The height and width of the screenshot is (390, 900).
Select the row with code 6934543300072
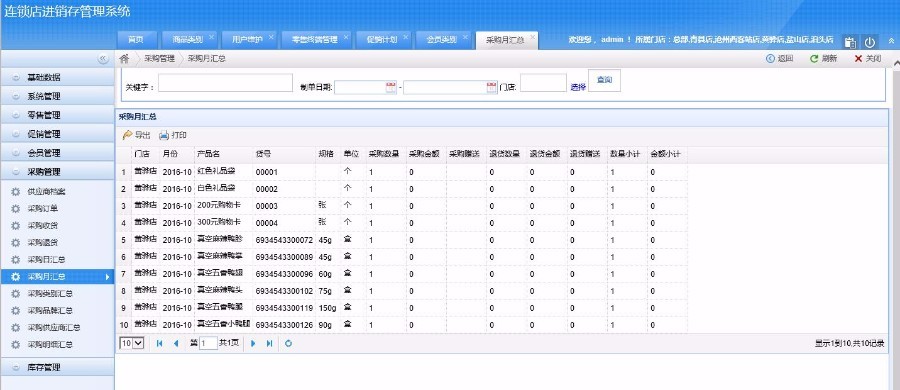(x=402, y=240)
